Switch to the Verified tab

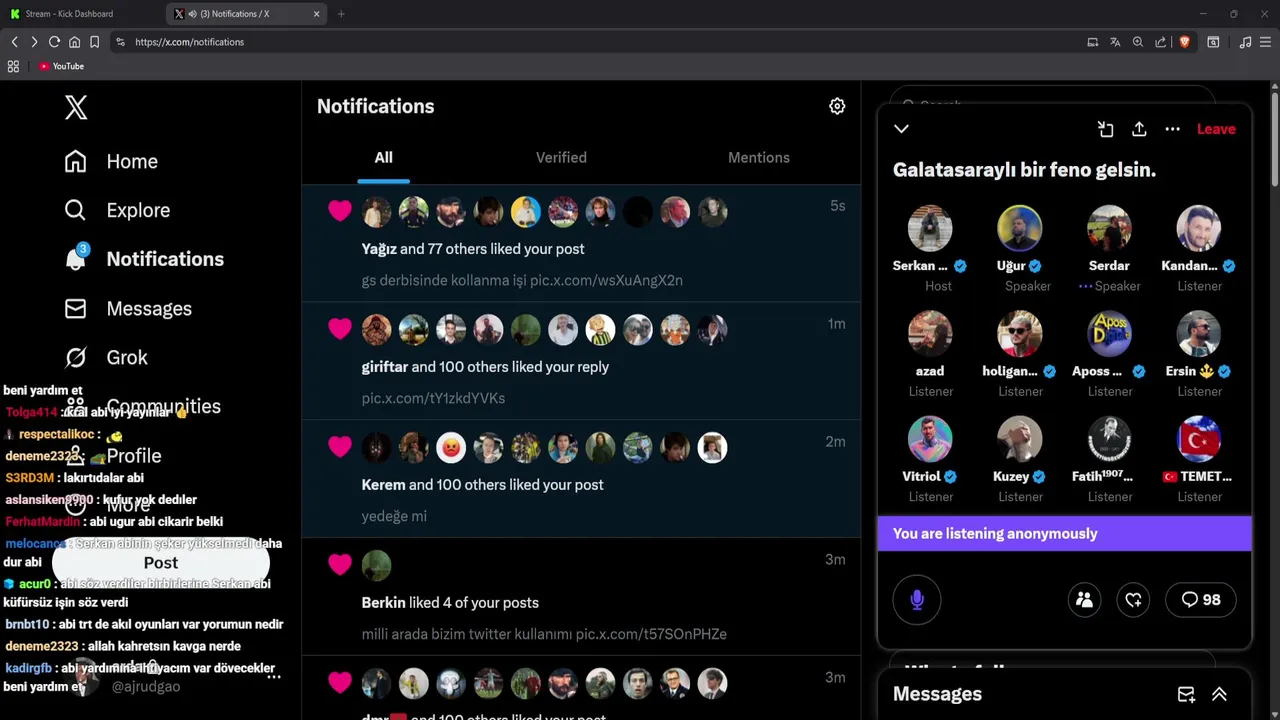561,157
